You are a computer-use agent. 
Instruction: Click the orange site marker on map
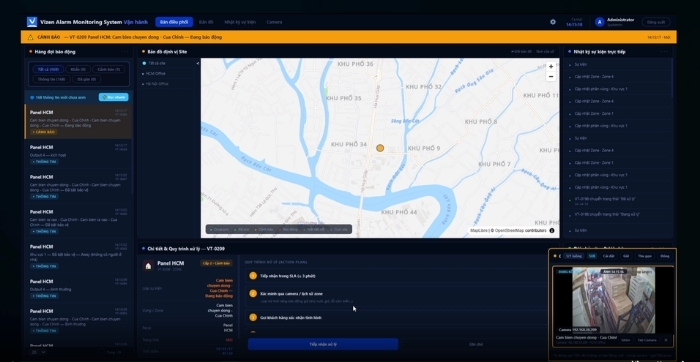(x=380, y=148)
